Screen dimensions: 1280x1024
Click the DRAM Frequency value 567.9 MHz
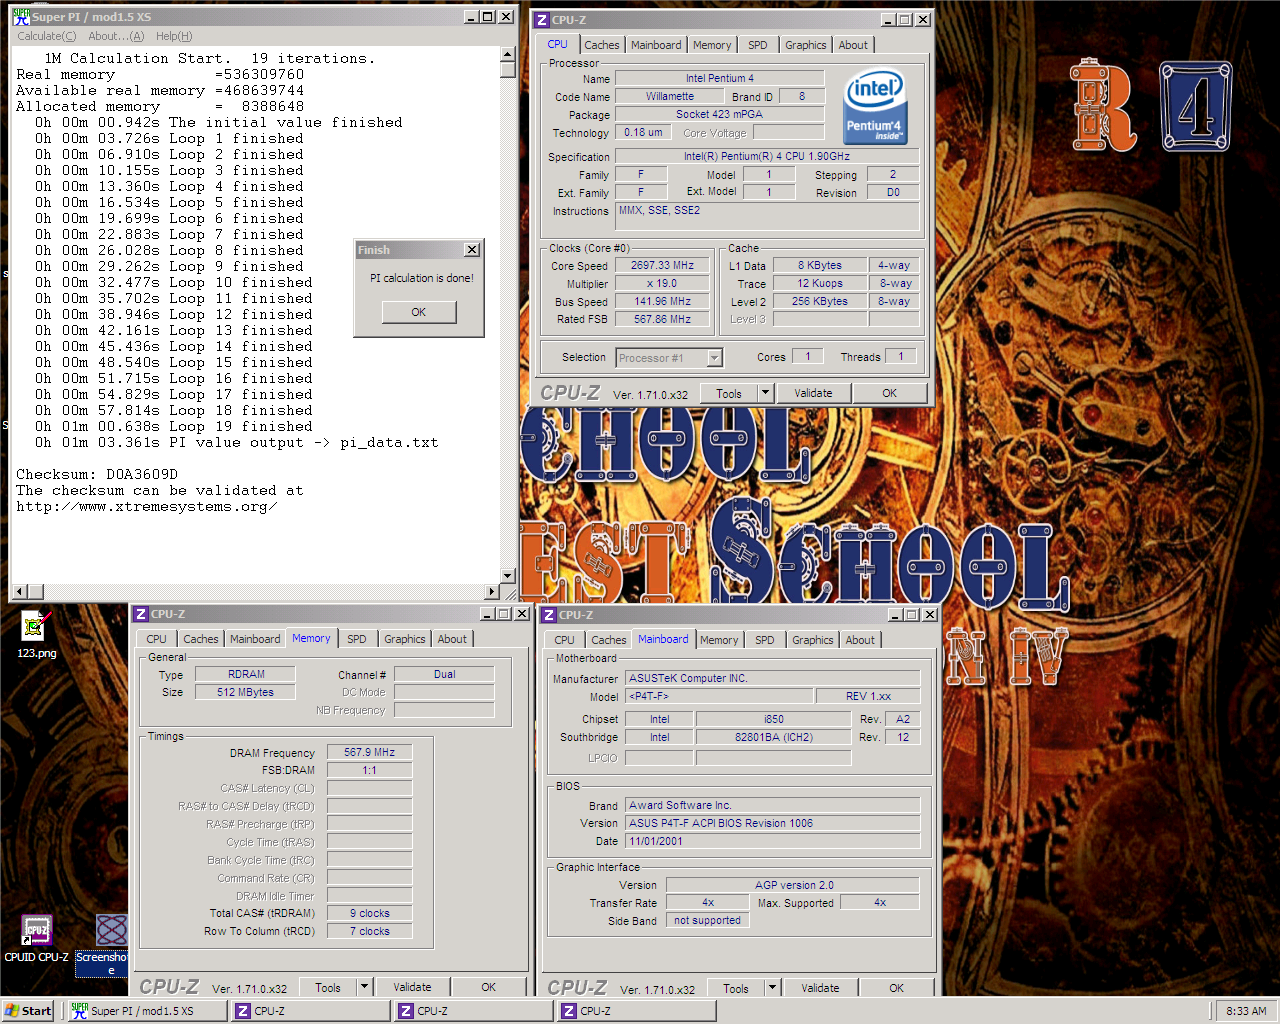[x=370, y=752]
